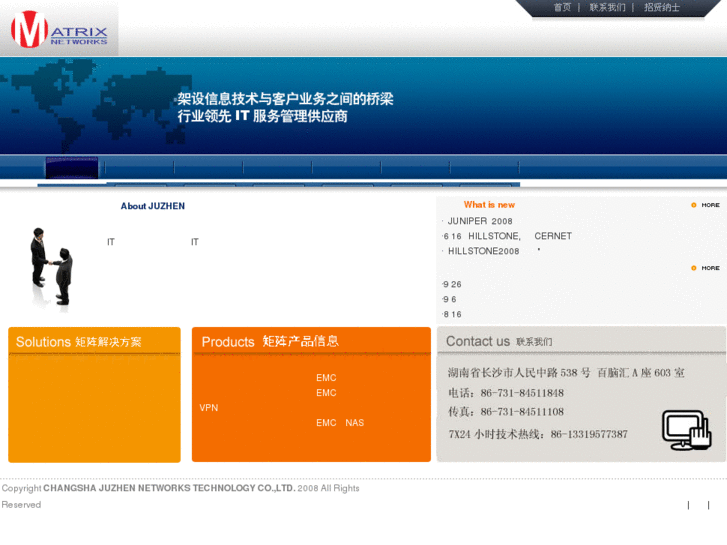The width and height of the screenshot is (727, 545).
Task: Click the Products 矩阵产品信息 header
Action: click(x=270, y=341)
